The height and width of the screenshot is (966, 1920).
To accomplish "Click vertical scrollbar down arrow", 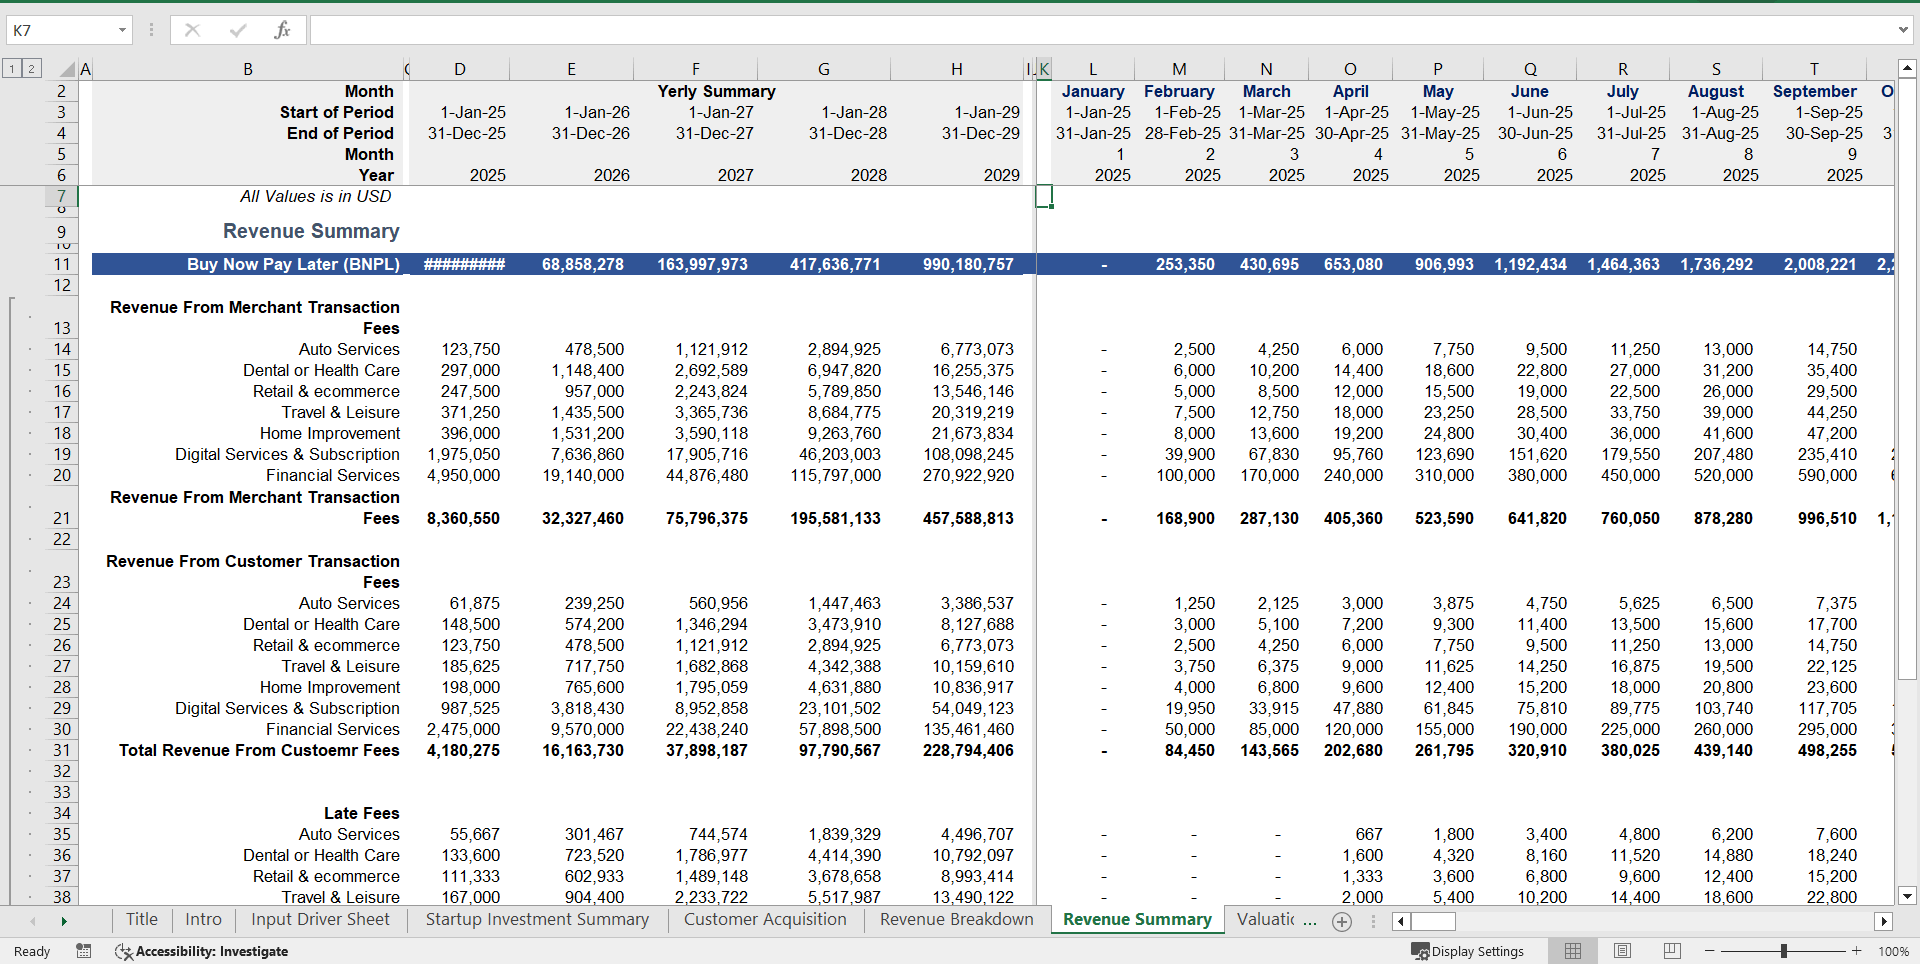I will tap(1907, 897).
